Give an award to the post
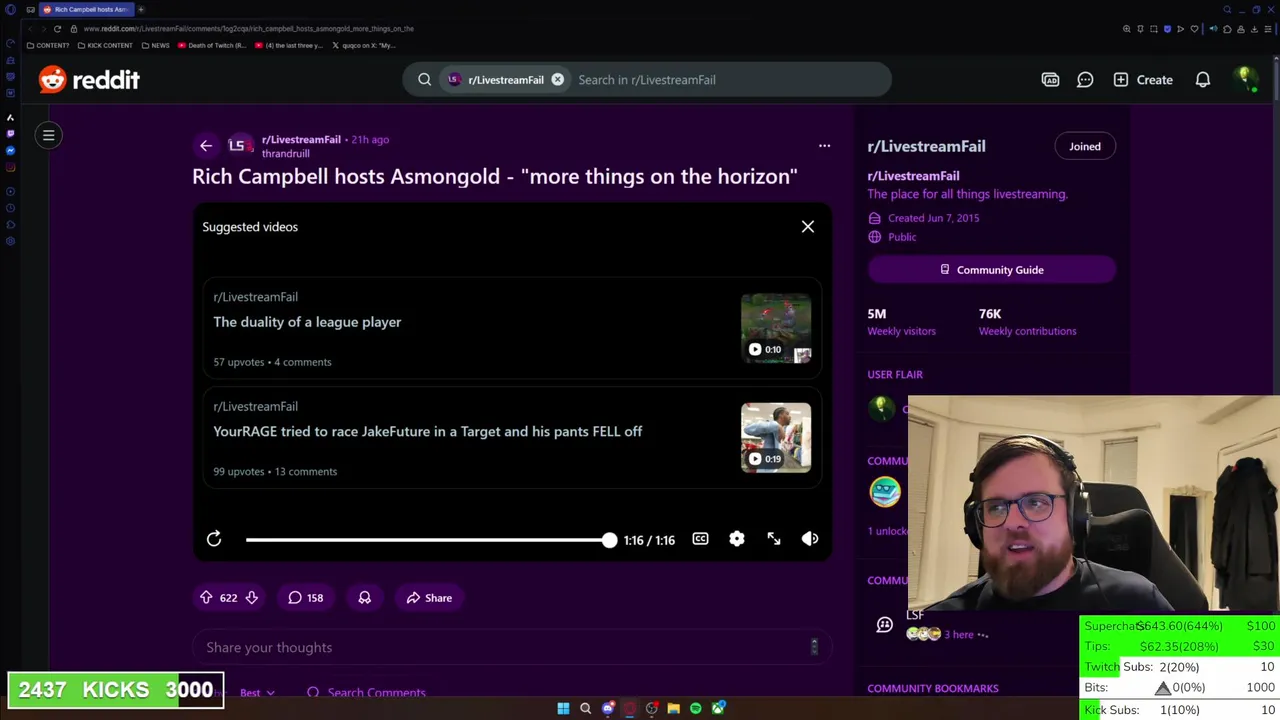This screenshot has height=720, width=1280. point(365,597)
